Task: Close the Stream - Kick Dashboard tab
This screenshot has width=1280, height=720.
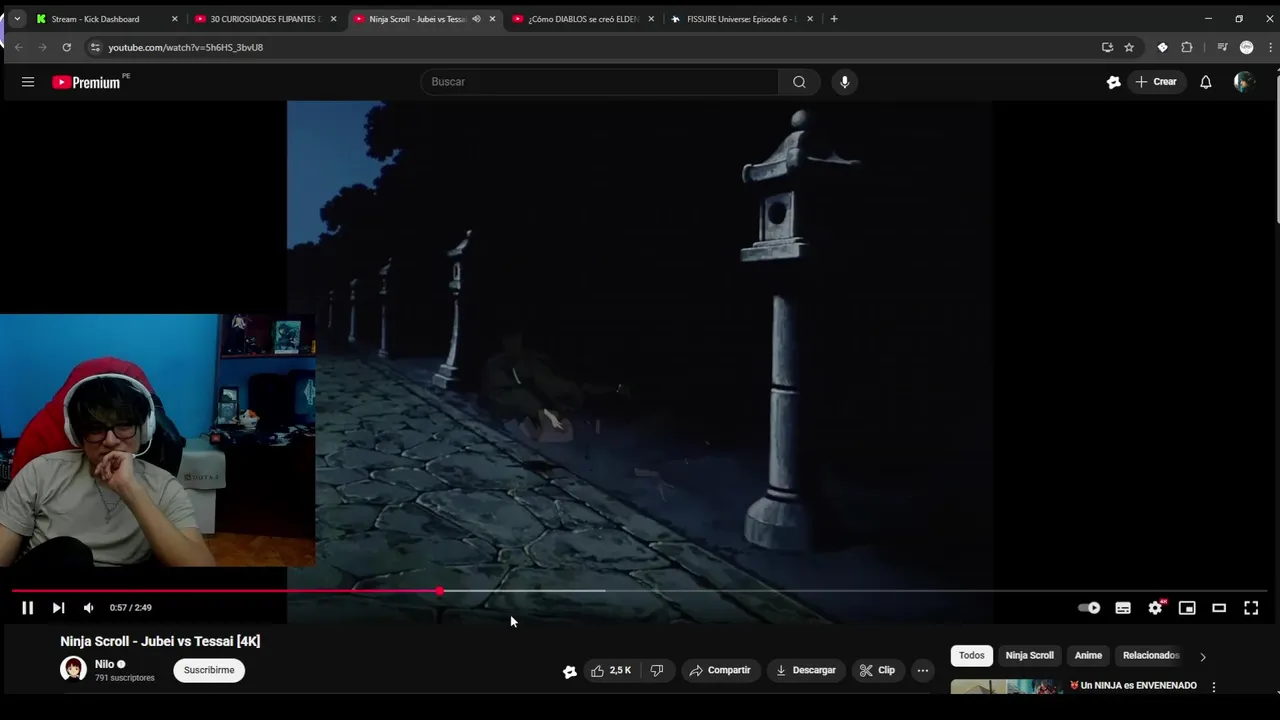Action: click(x=175, y=19)
